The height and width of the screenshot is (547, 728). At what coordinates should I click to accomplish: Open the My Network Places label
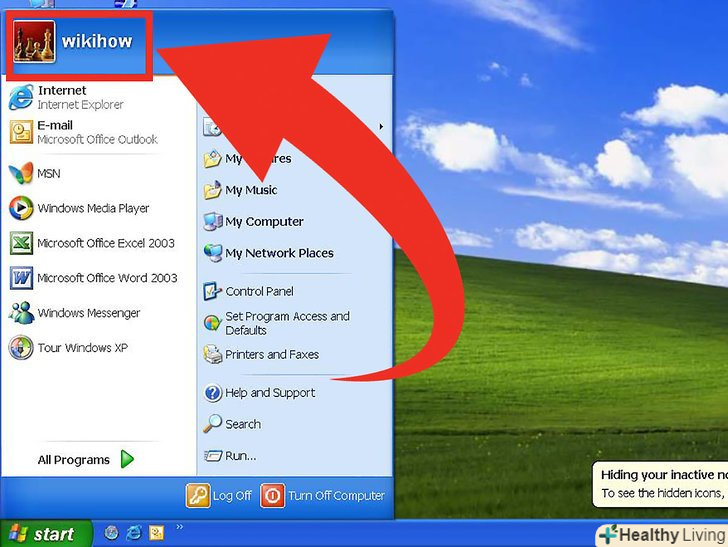tap(280, 253)
